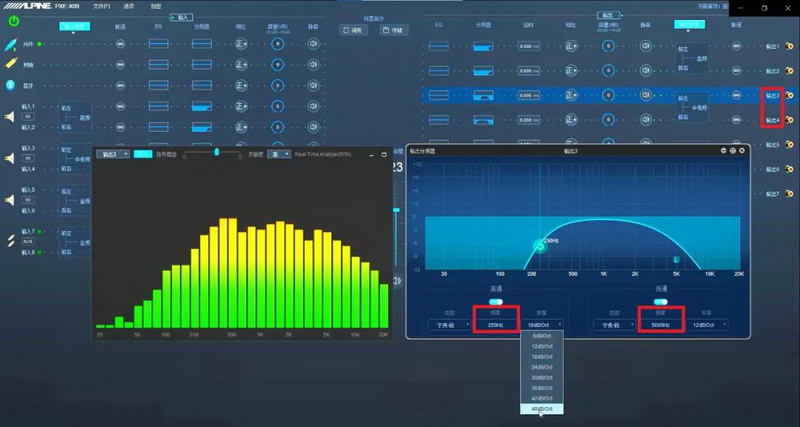Screen dimensions: 800x427
Task: Click the low-pass frequency field showing 5000Hz
Action: 661,324
